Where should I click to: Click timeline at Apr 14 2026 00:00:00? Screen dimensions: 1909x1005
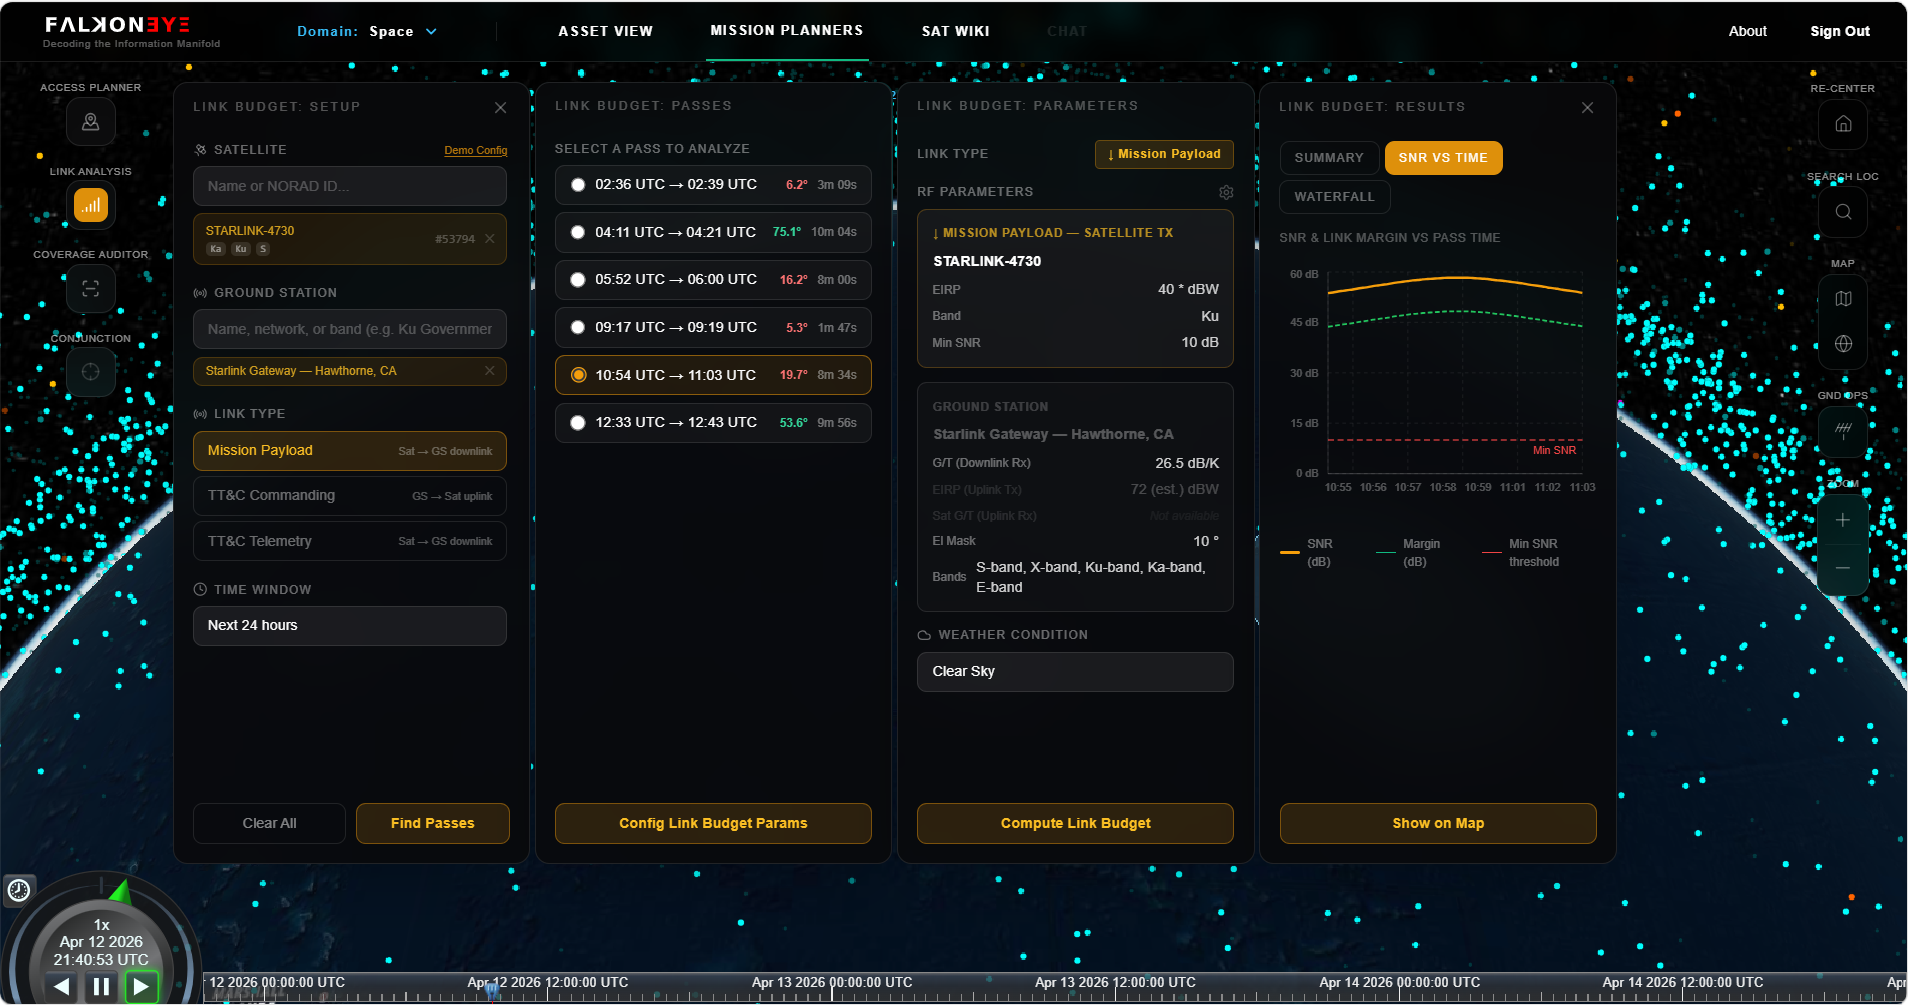pyautogui.click(x=1399, y=984)
